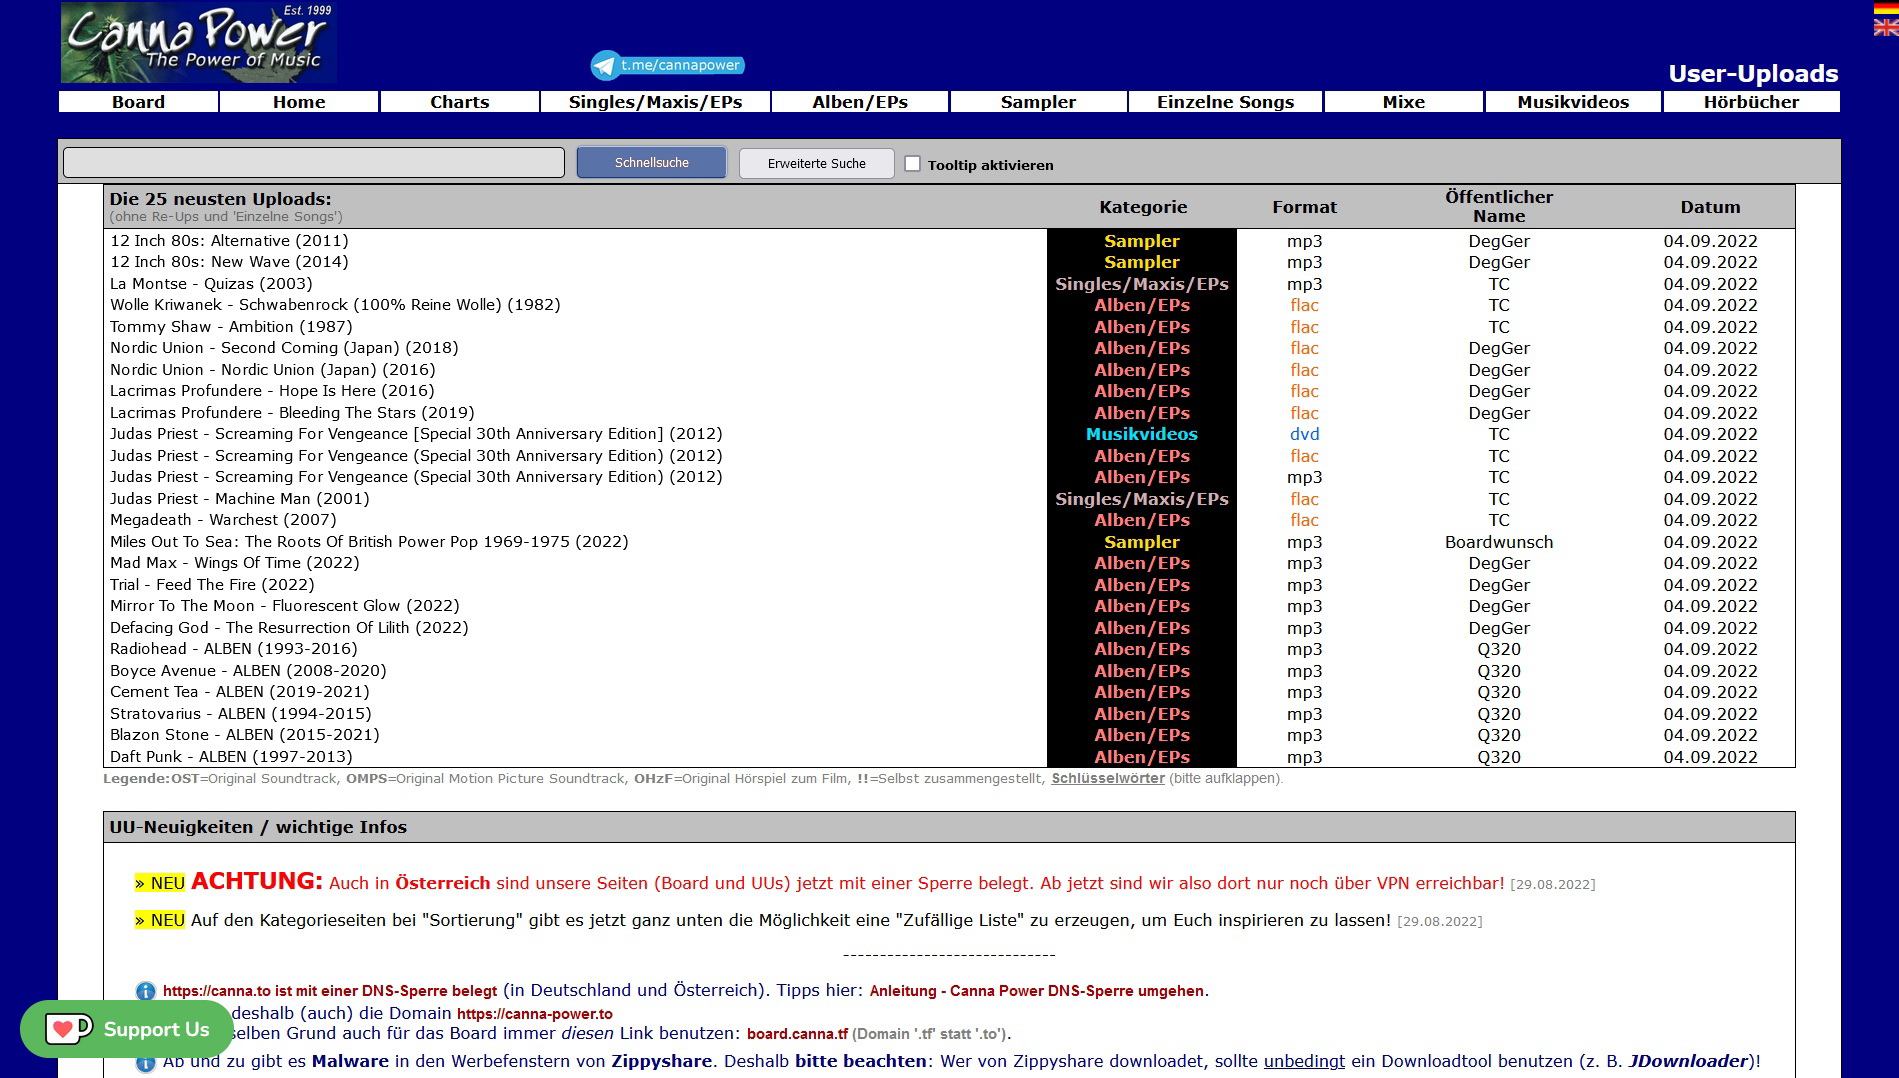Viewport: 1899px width, 1078px height.
Task: Switch language with the German flag
Action: point(1886,9)
